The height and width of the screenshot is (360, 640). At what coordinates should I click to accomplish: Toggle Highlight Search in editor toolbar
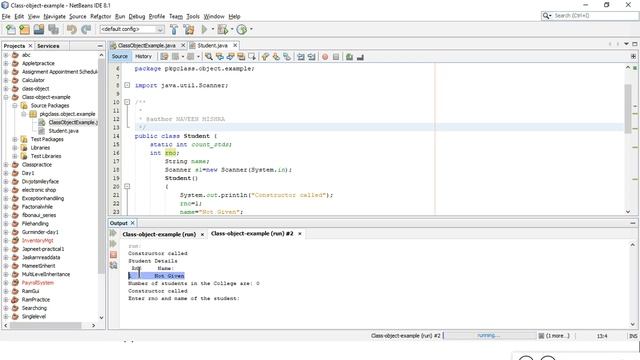[x=241, y=57]
